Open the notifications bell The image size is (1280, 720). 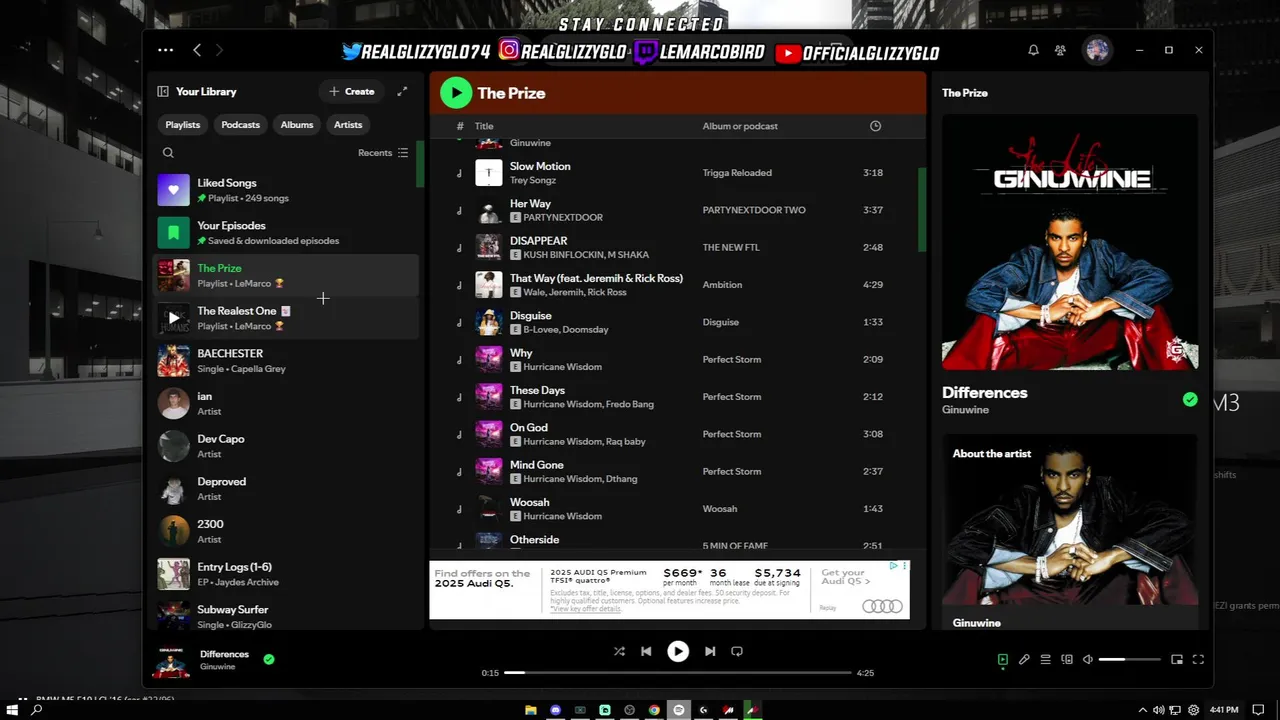coord(1033,50)
